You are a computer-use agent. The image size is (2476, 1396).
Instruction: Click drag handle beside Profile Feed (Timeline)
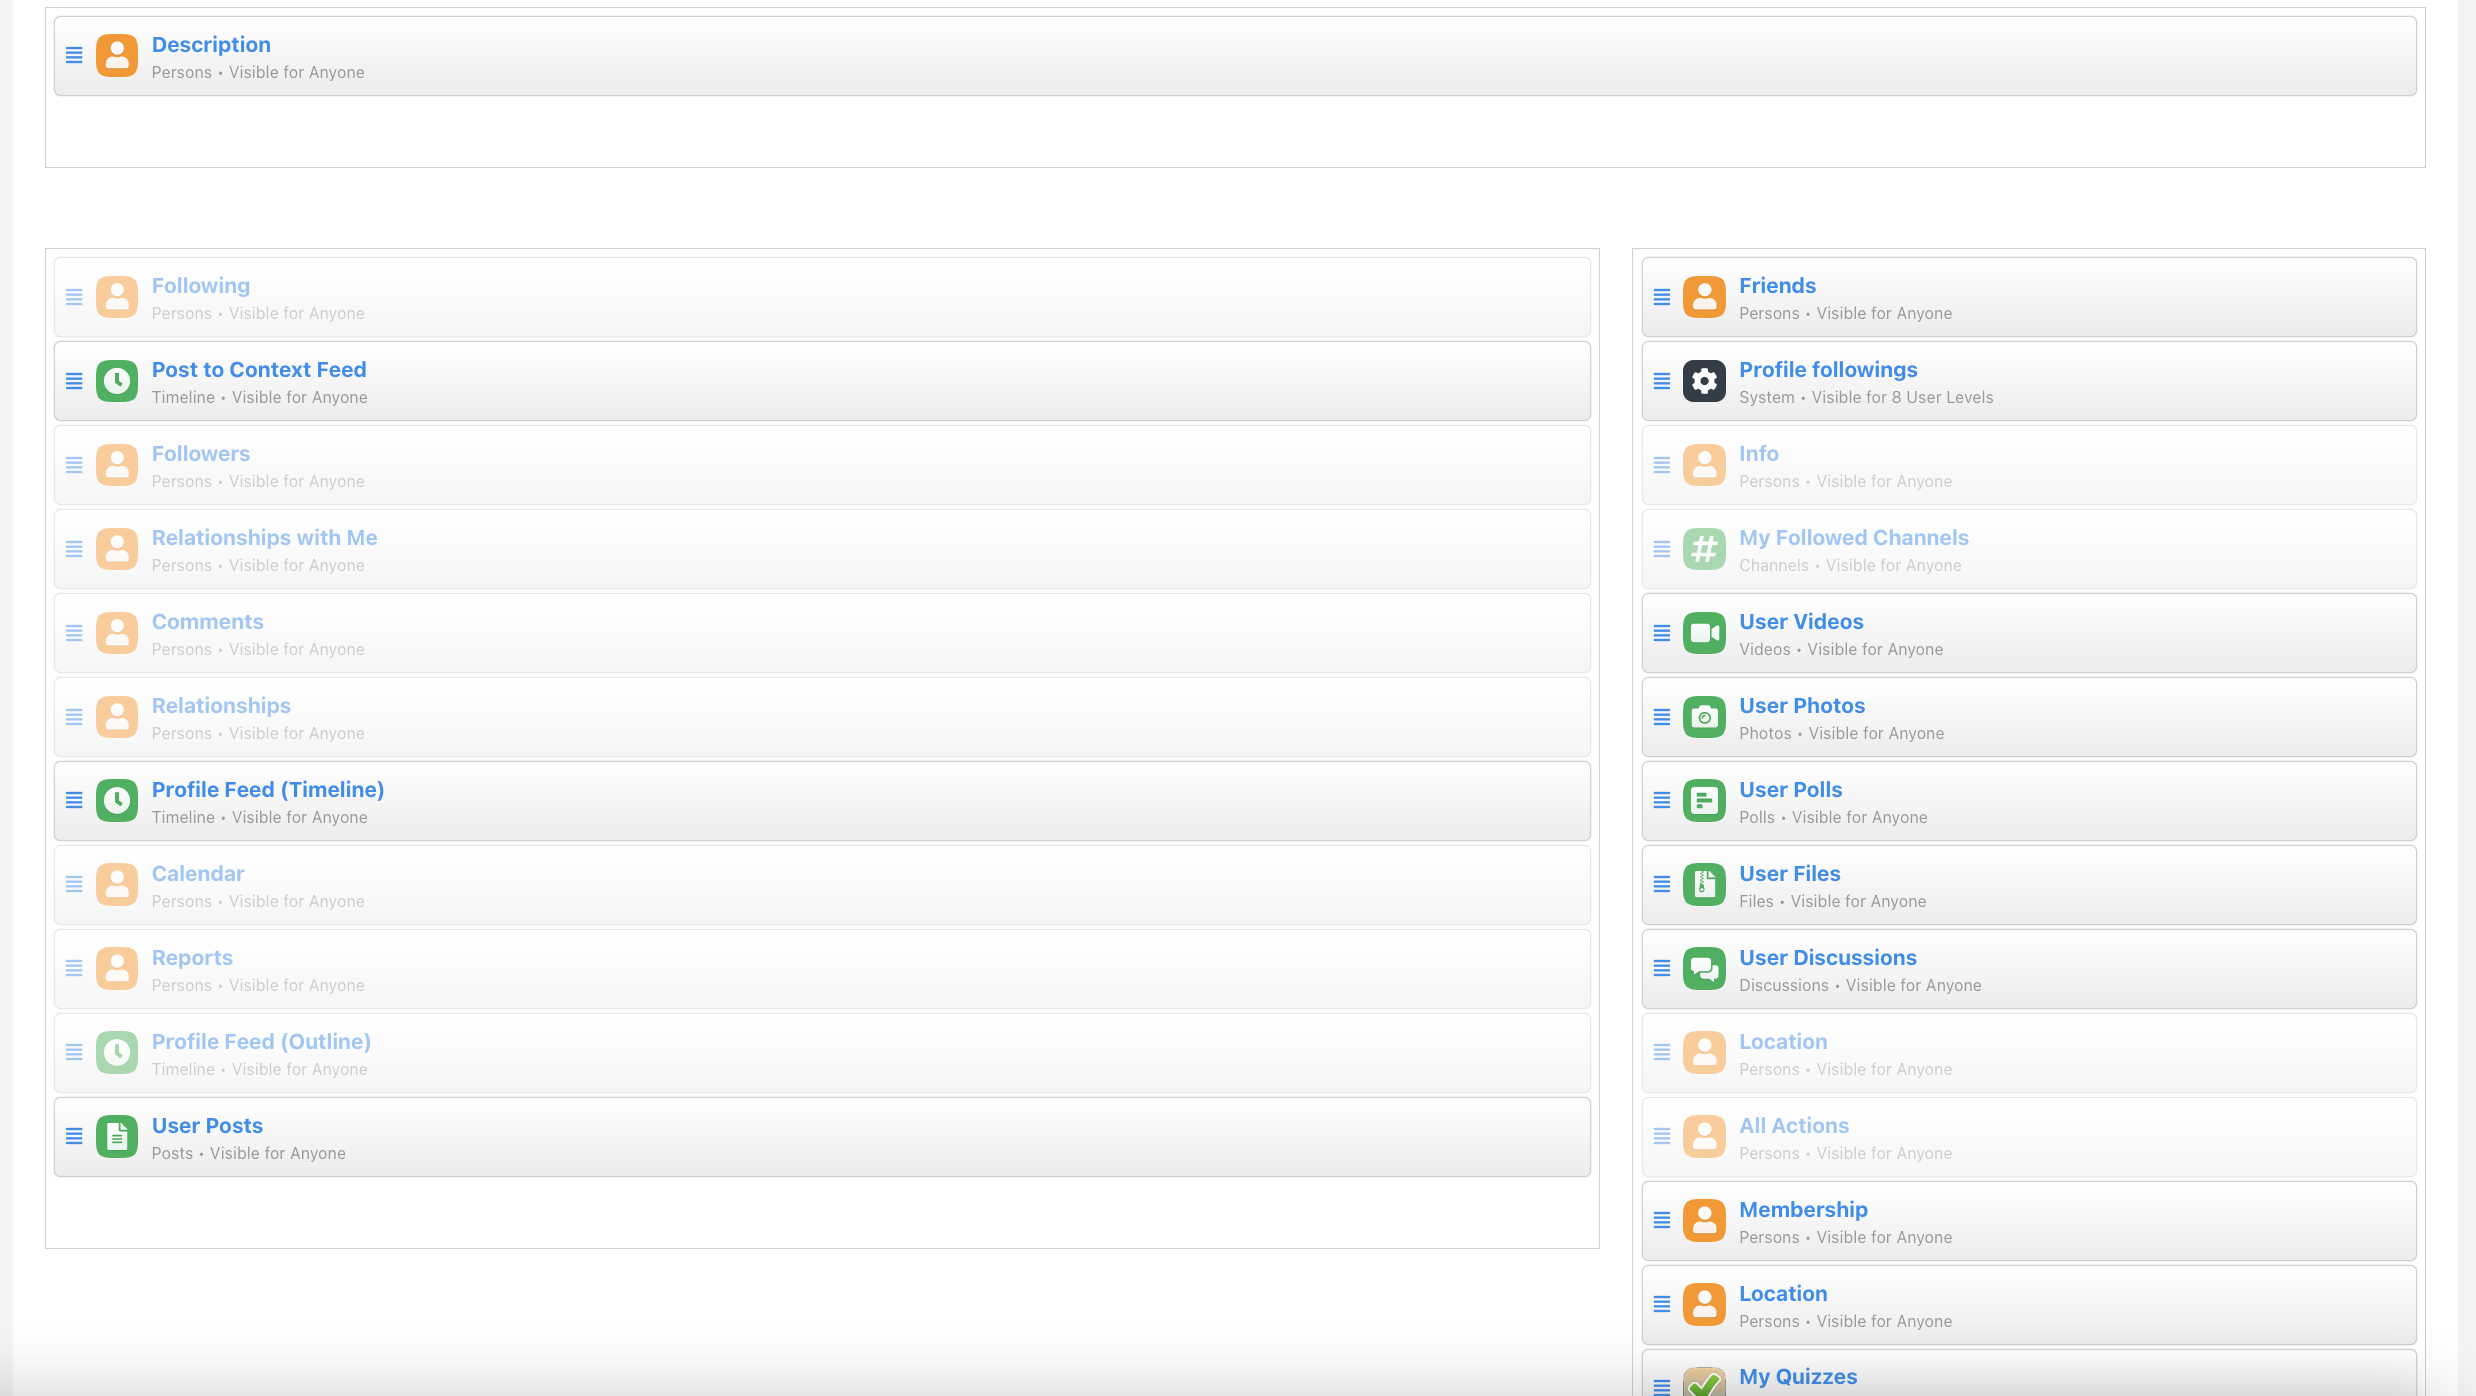pyautogui.click(x=74, y=800)
